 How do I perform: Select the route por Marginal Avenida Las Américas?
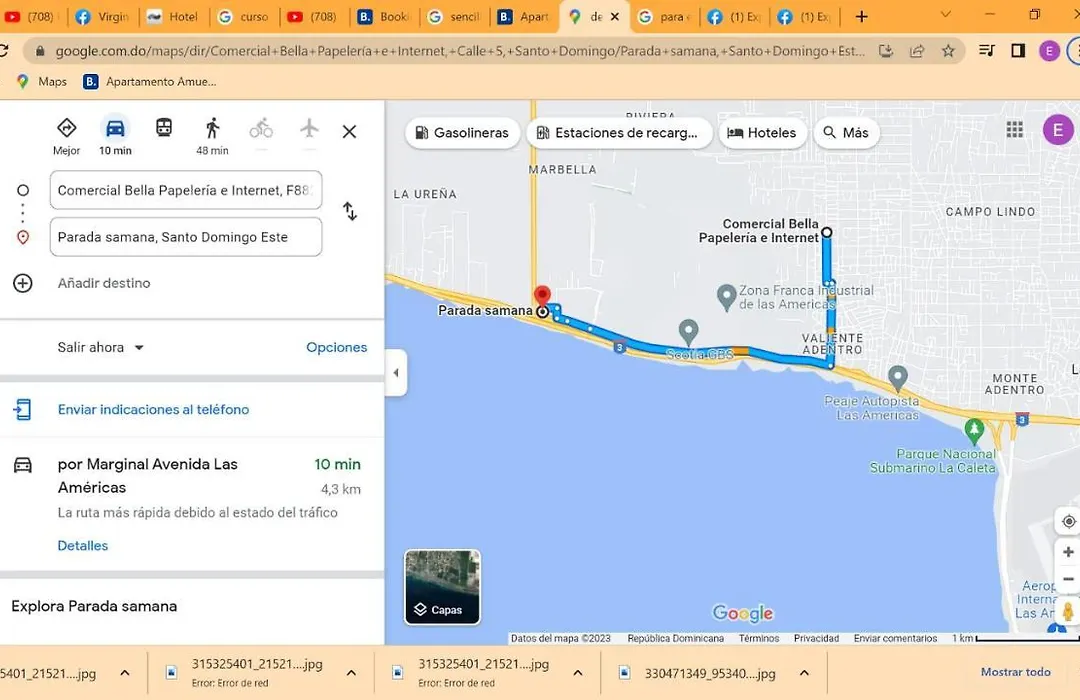click(192, 489)
